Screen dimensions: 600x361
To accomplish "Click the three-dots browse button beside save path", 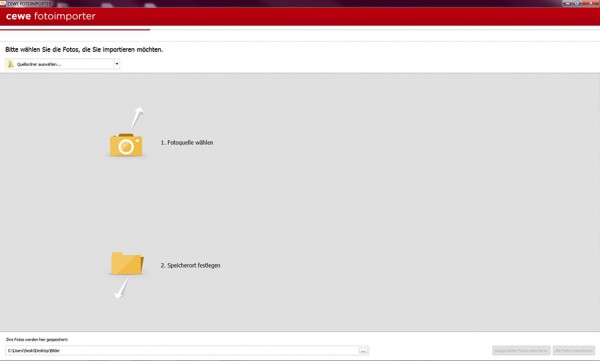I will click(363, 350).
